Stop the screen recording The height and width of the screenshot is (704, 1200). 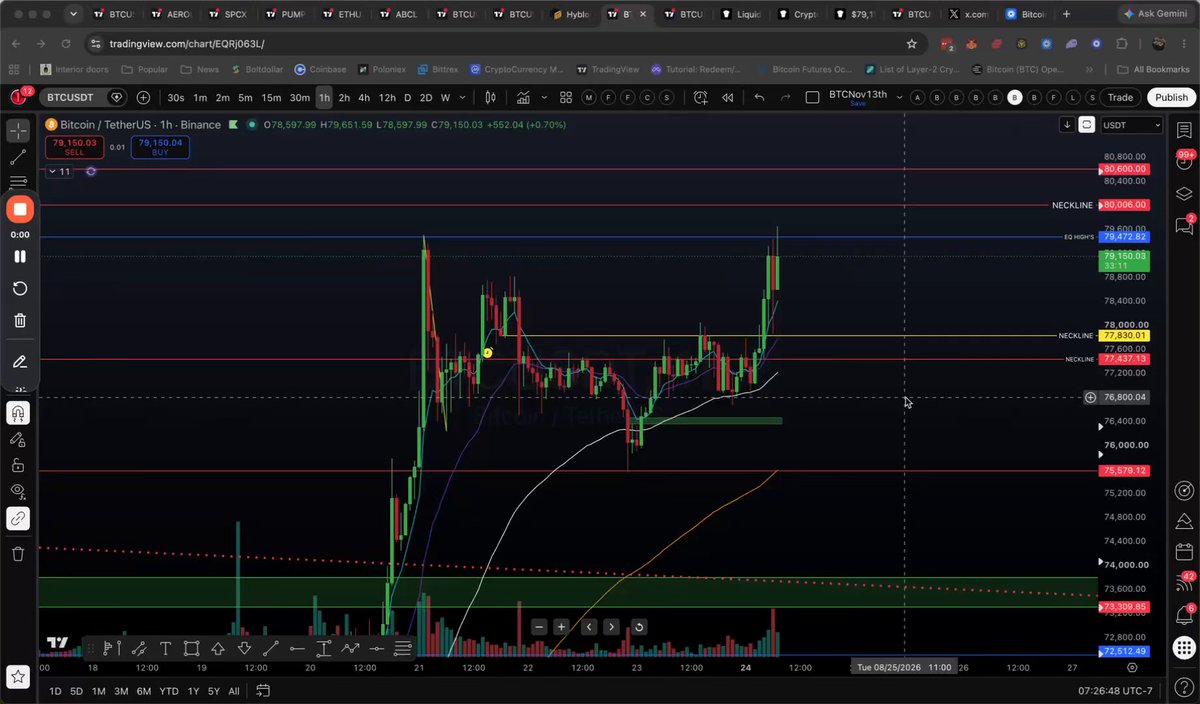click(20, 209)
